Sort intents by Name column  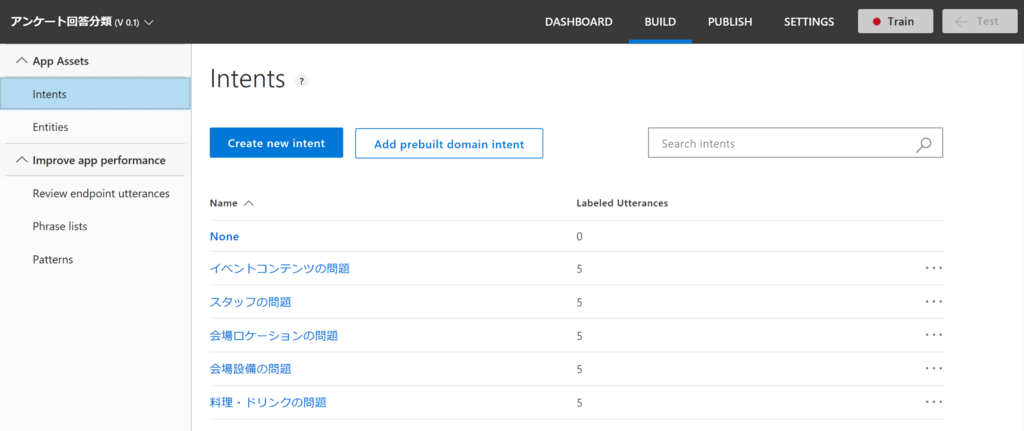pyautogui.click(x=231, y=203)
